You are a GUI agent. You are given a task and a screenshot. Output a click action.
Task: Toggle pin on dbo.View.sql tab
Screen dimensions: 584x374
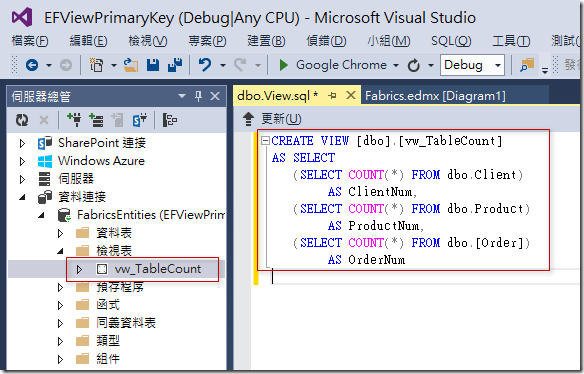click(332, 96)
